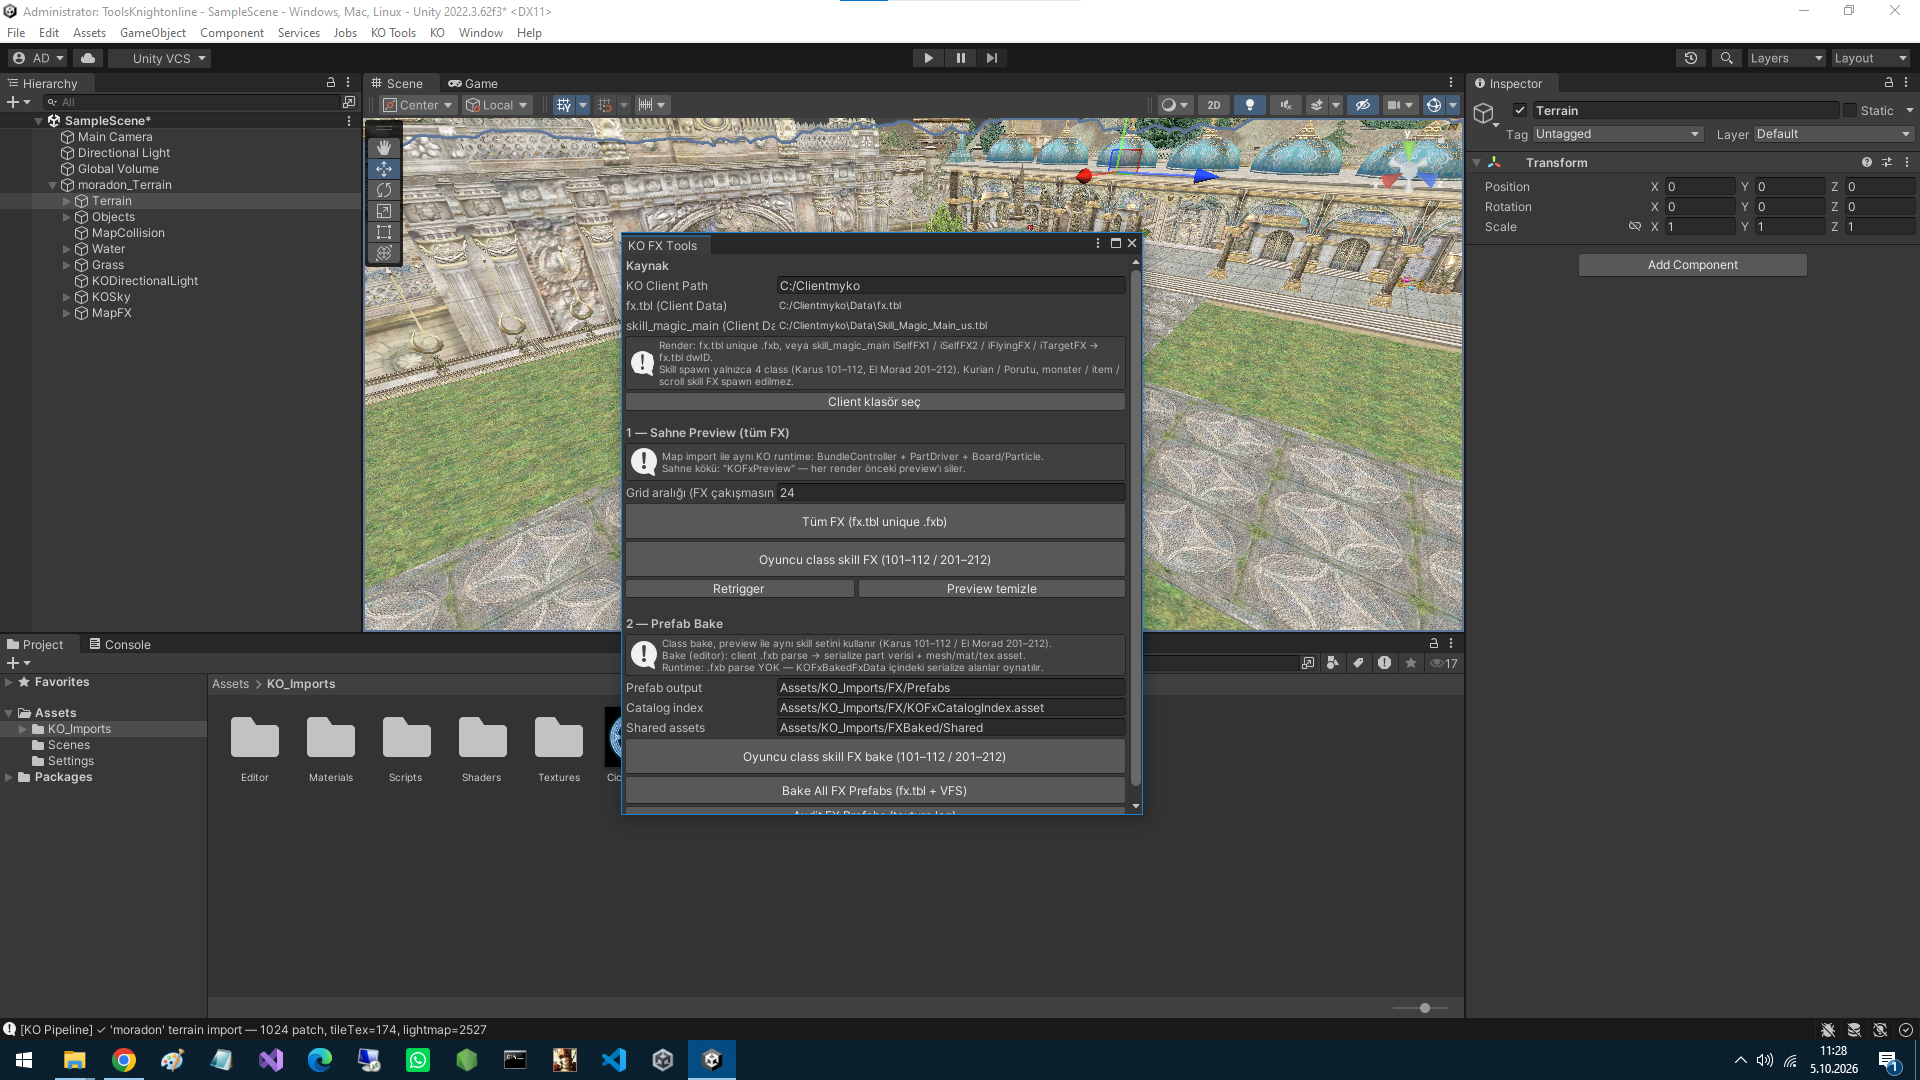Screen dimensions: 1920x1080
Task: Select the Rect tool in Scene
Action: tap(384, 232)
